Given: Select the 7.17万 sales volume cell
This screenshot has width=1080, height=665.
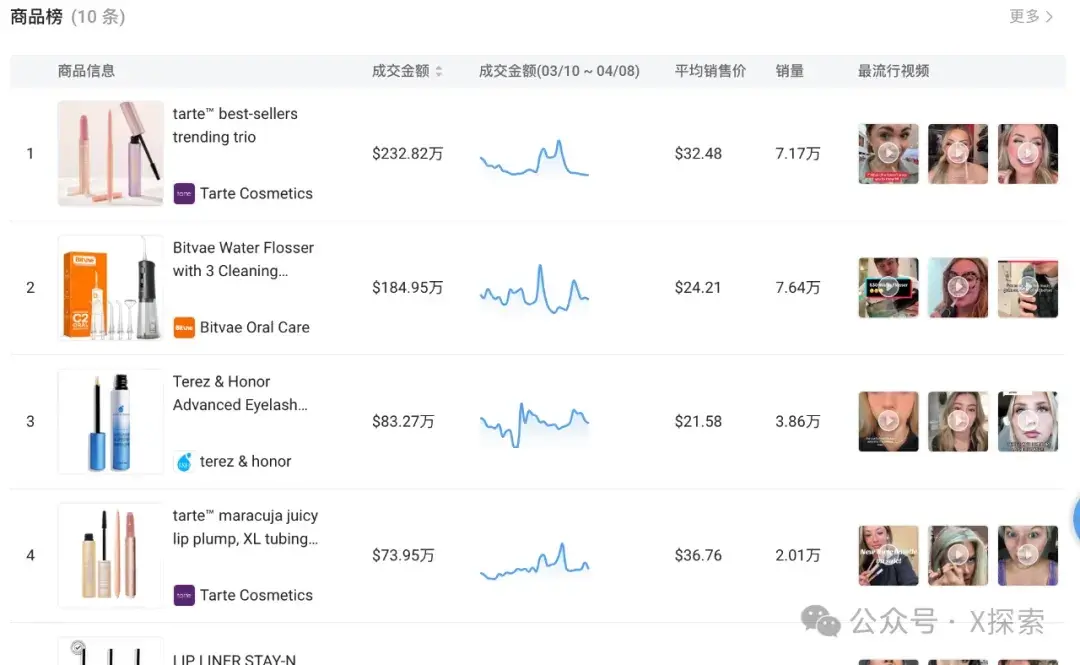Looking at the screenshot, I should point(798,154).
